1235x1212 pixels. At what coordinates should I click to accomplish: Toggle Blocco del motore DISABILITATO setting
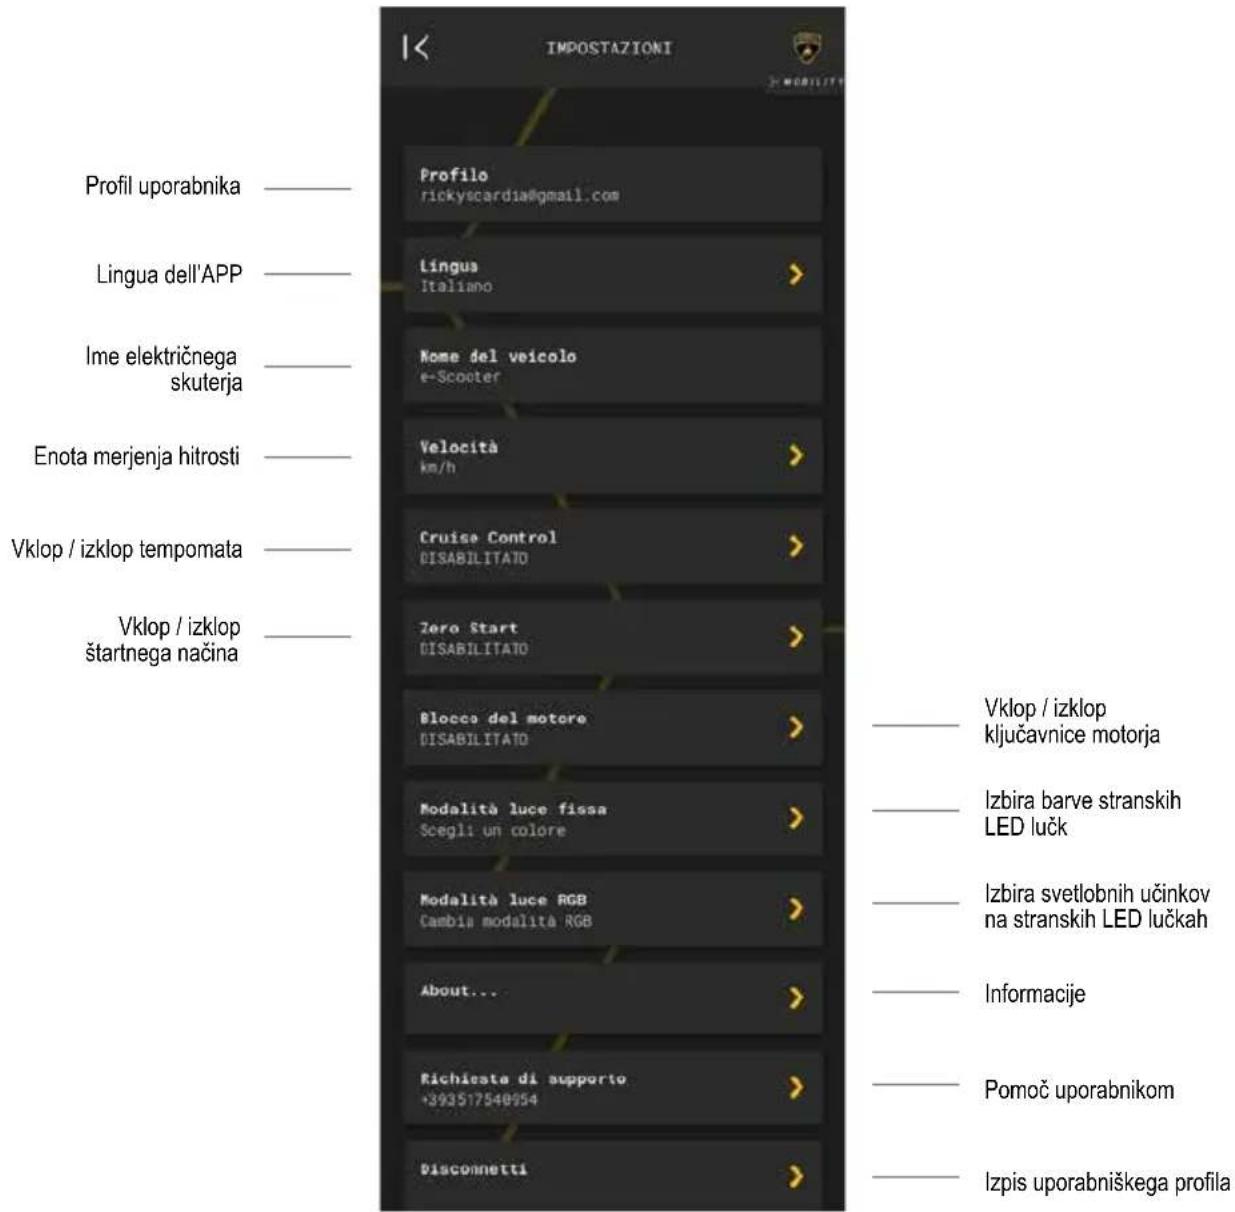[x=474, y=740]
